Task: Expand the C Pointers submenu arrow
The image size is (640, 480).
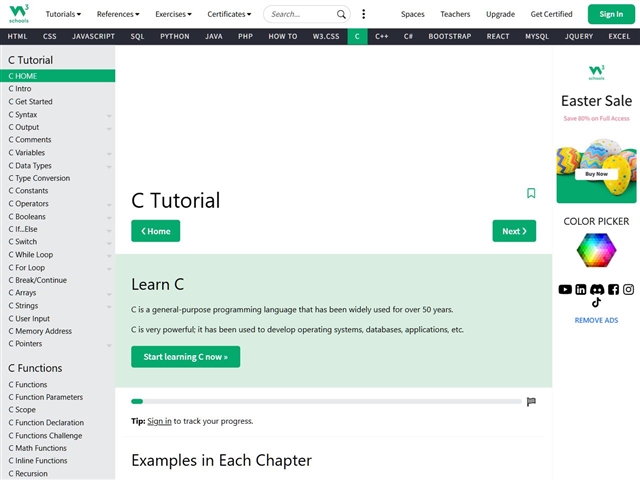Action: [x=109, y=345]
